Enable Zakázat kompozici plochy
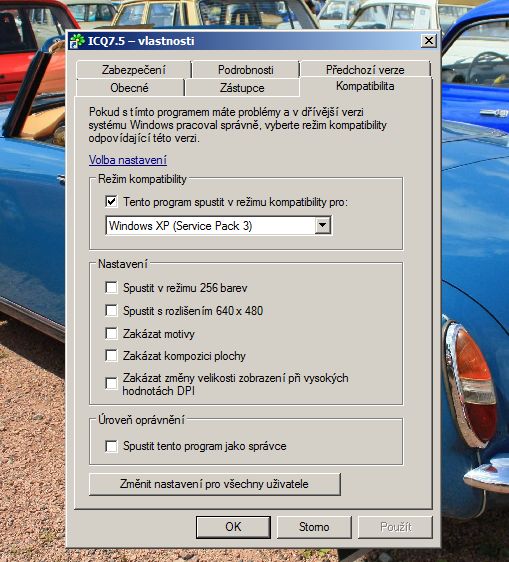509x562 pixels. click(111, 356)
